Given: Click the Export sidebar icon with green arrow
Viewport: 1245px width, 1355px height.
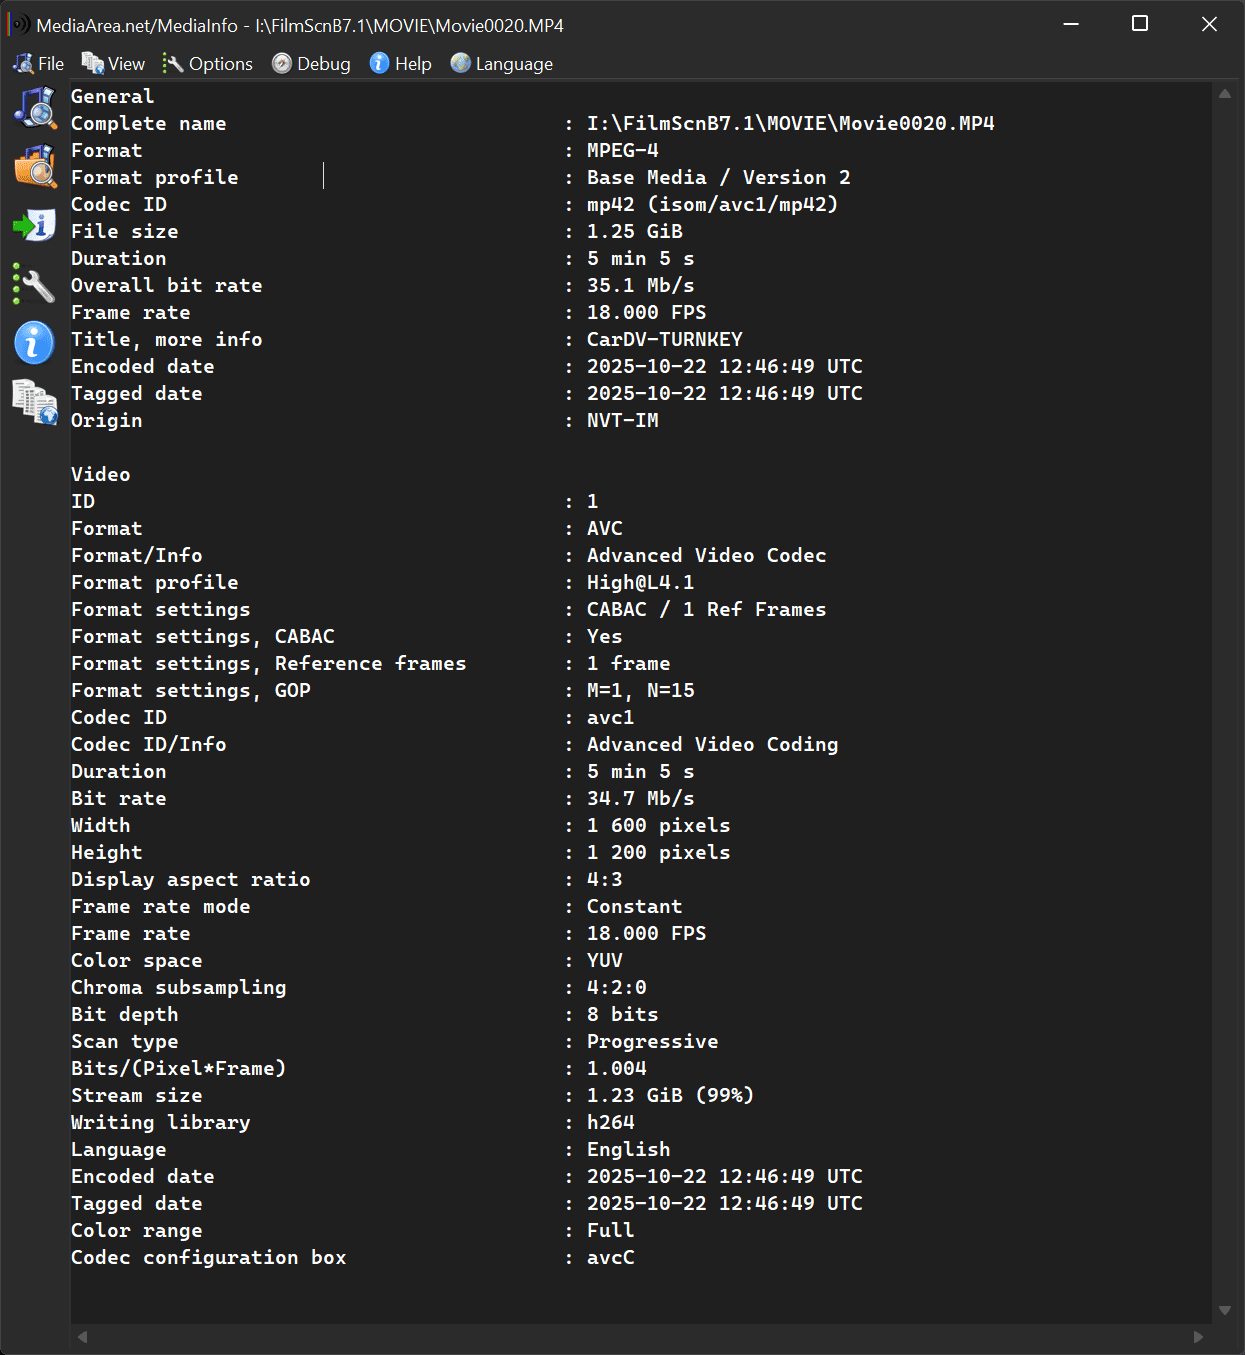Looking at the screenshot, I should [35, 225].
